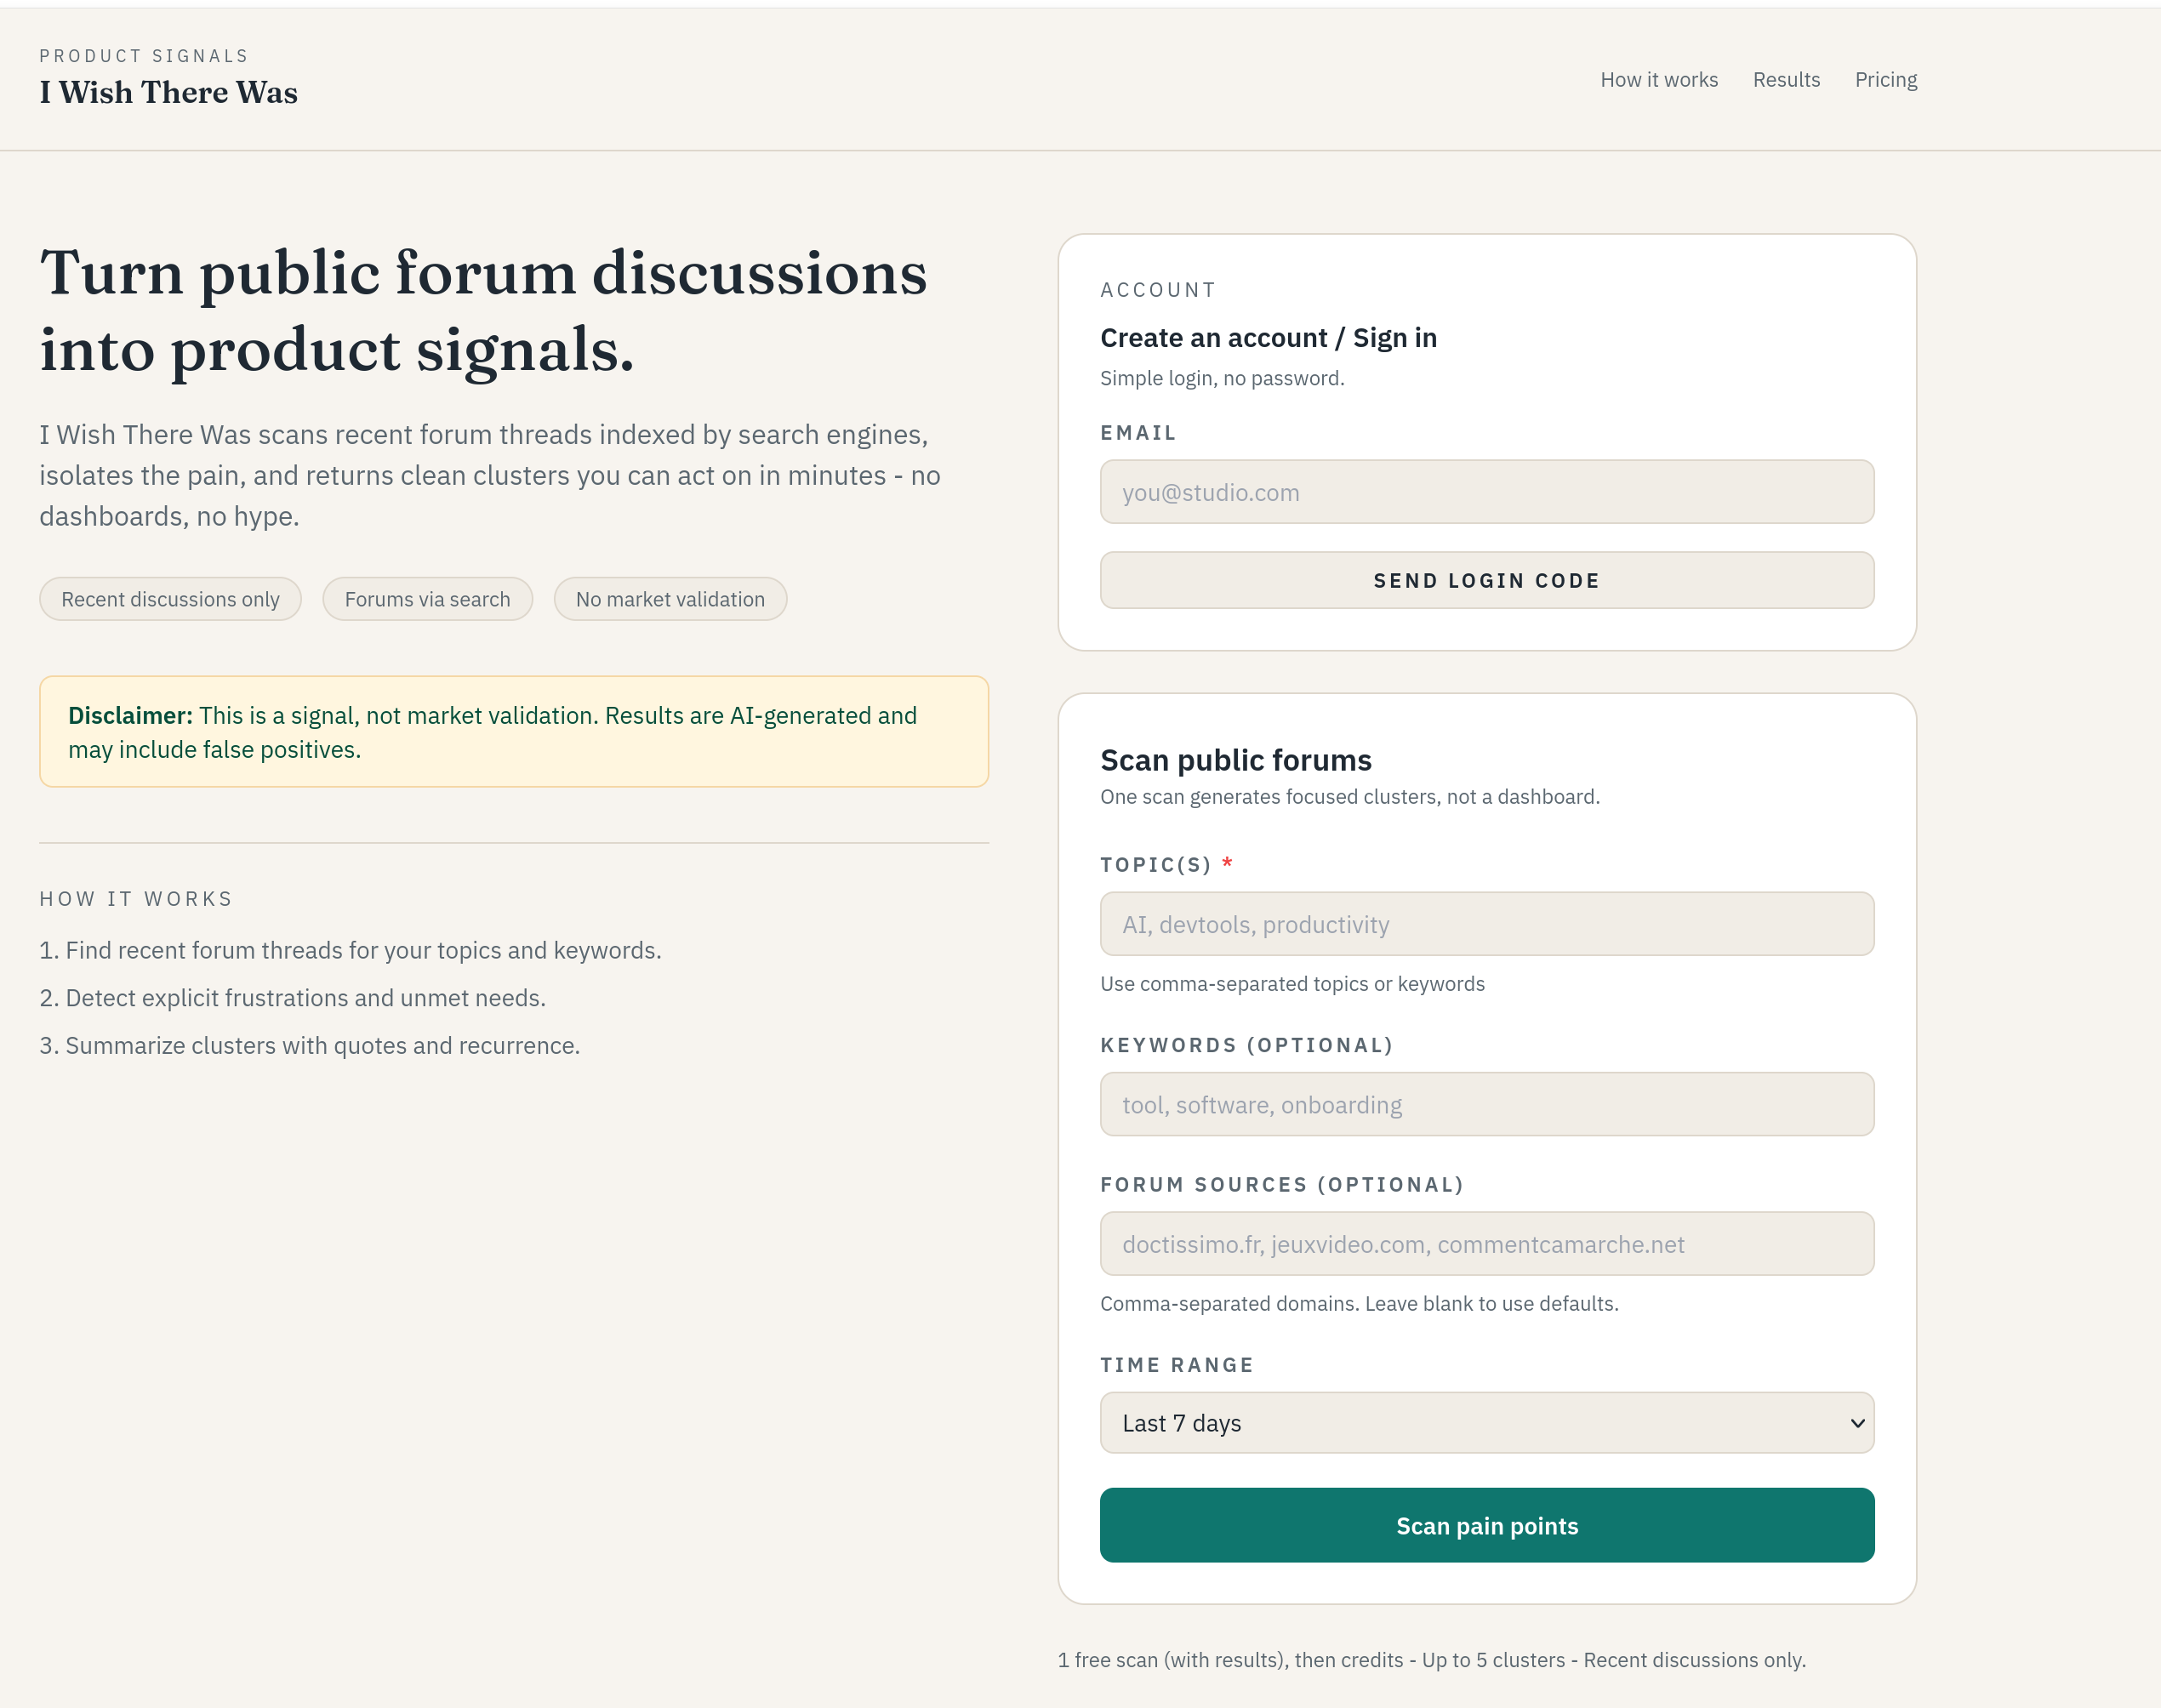Select the No market validation badge
This screenshot has height=1708, width=2161.
tap(670, 598)
